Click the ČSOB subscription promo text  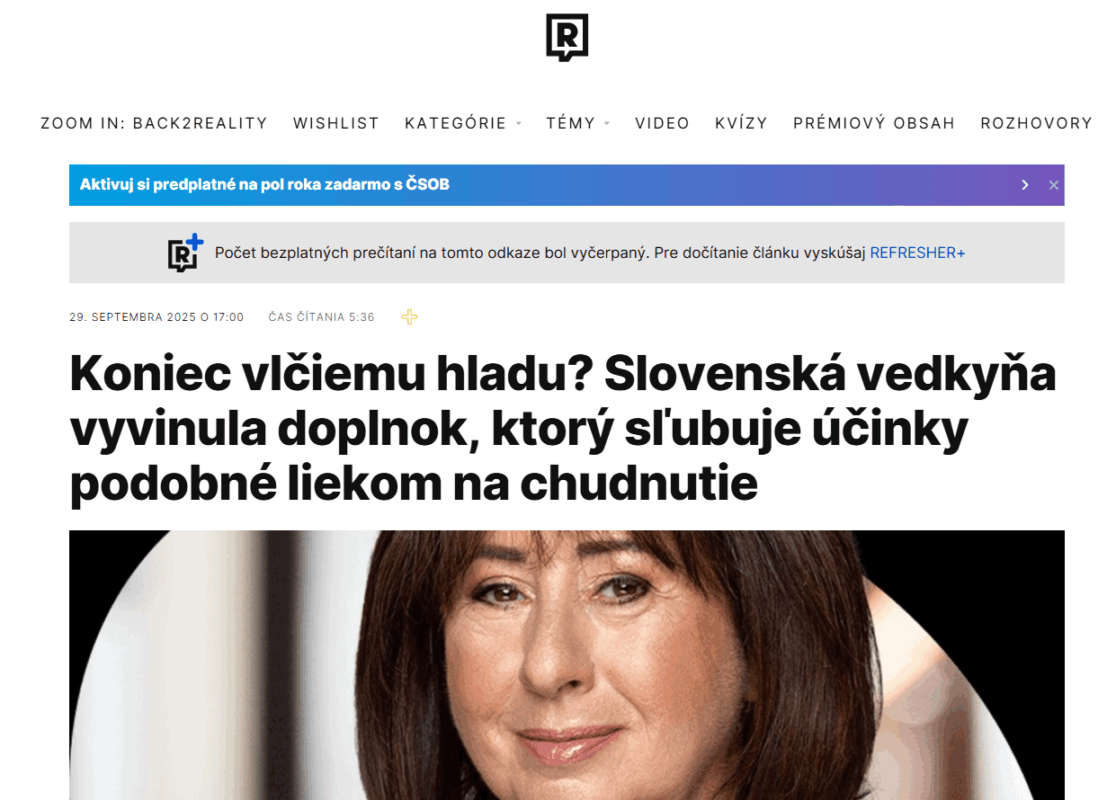point(265,185)
